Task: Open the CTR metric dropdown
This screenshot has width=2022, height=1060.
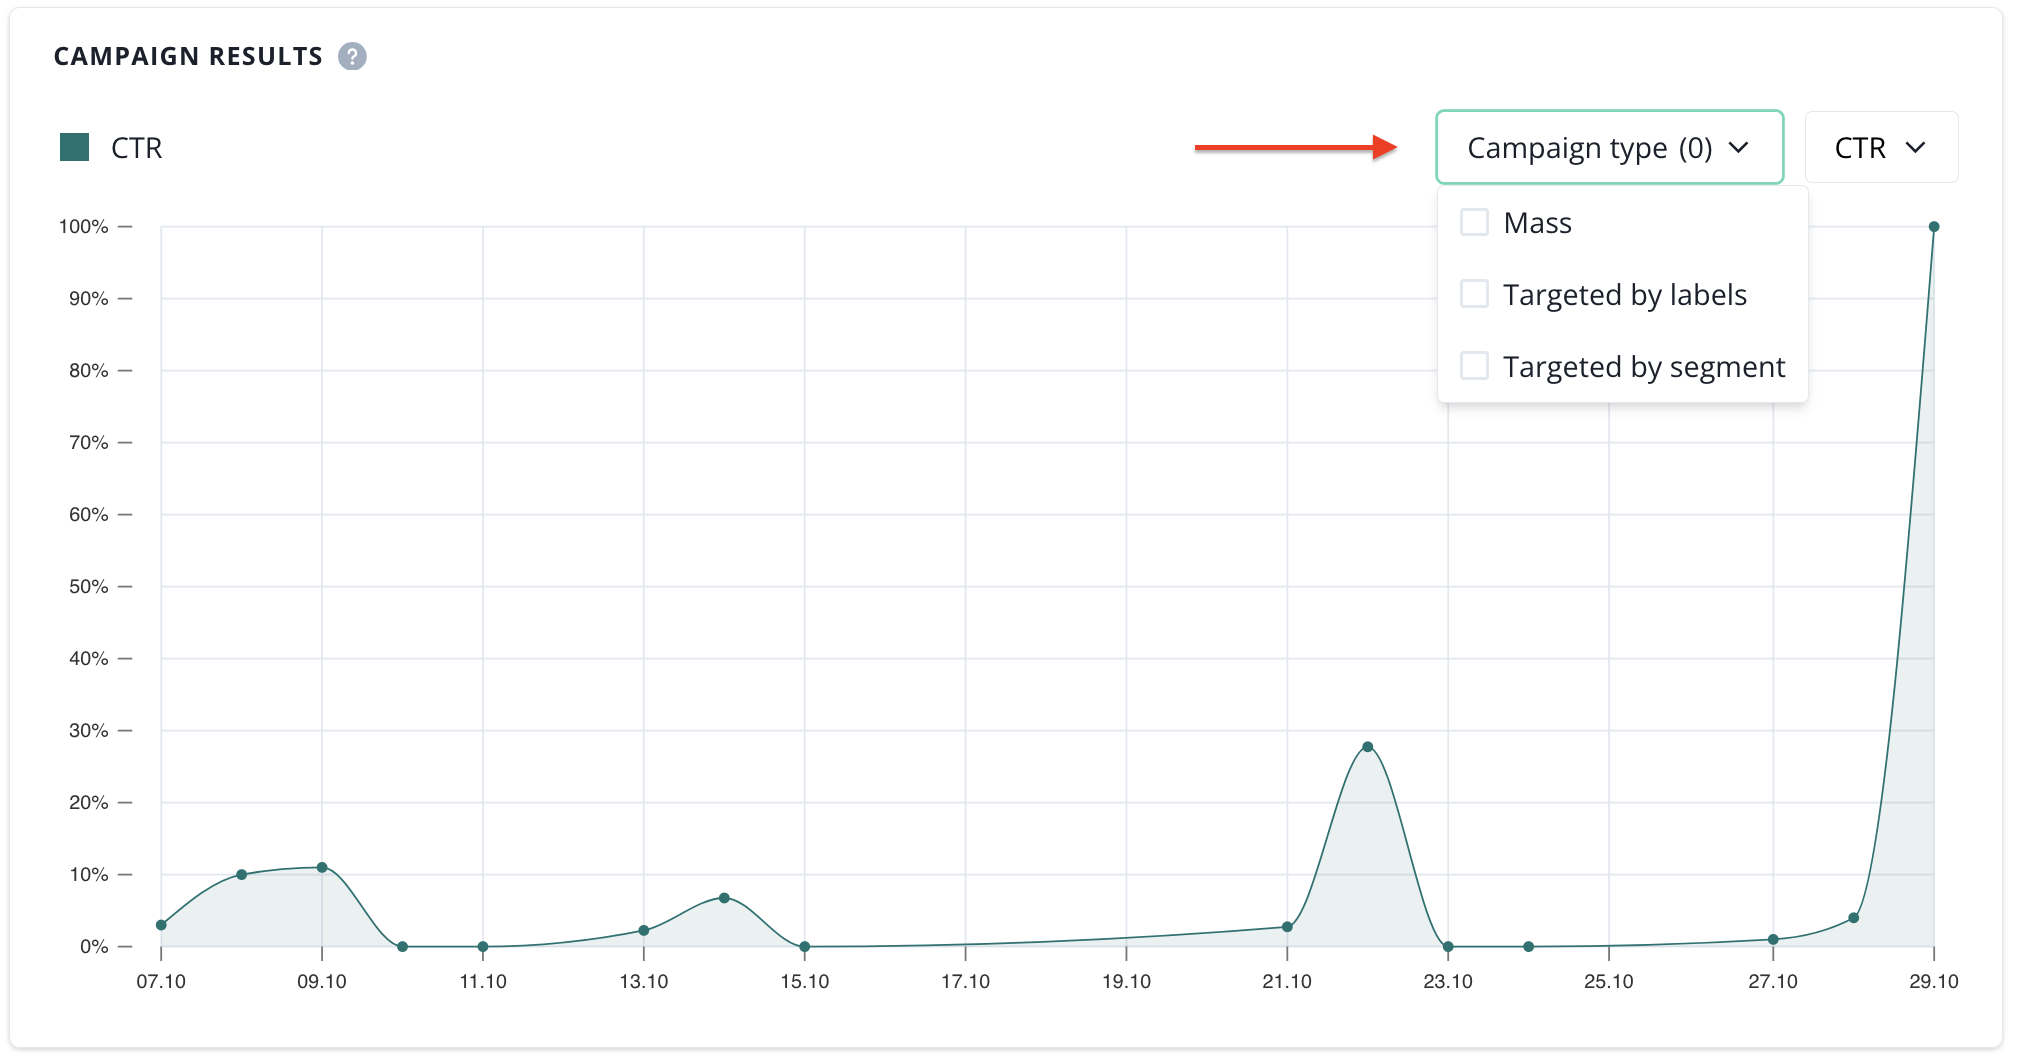Action: [1880, 148]
